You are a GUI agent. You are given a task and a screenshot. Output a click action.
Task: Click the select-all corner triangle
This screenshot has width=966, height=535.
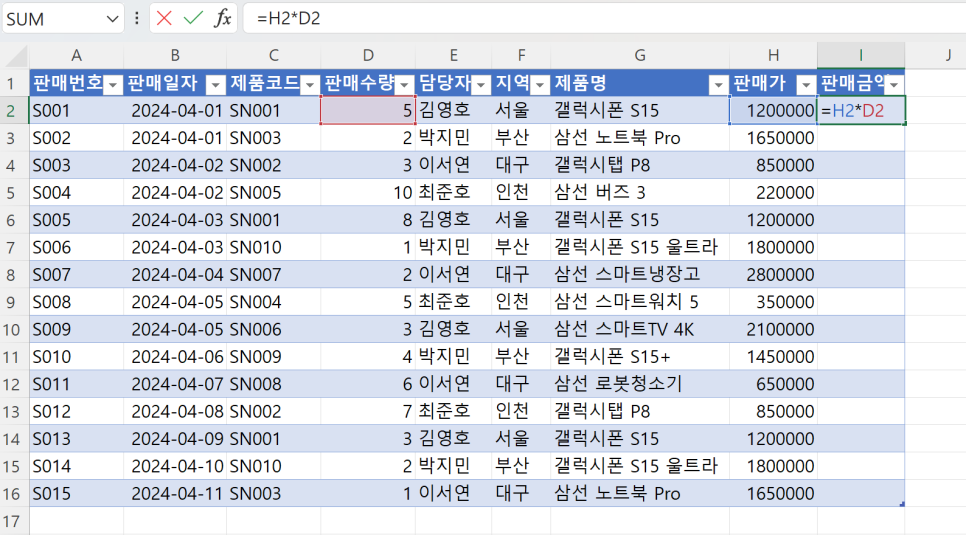15,57
